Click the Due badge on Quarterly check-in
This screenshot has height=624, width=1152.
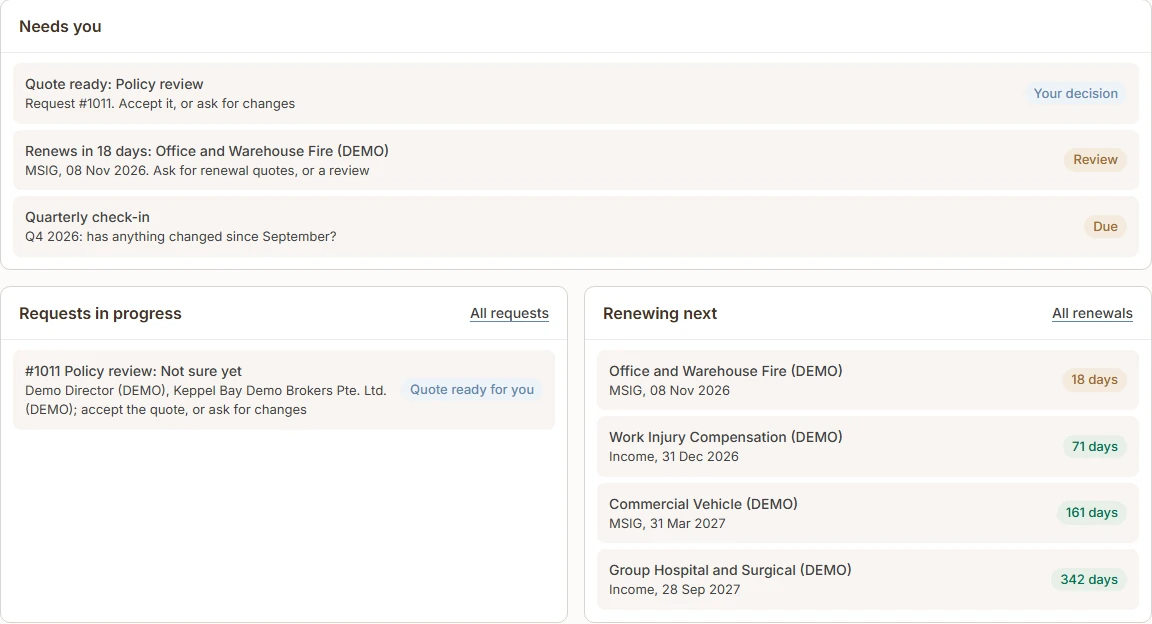[1105, 226]
